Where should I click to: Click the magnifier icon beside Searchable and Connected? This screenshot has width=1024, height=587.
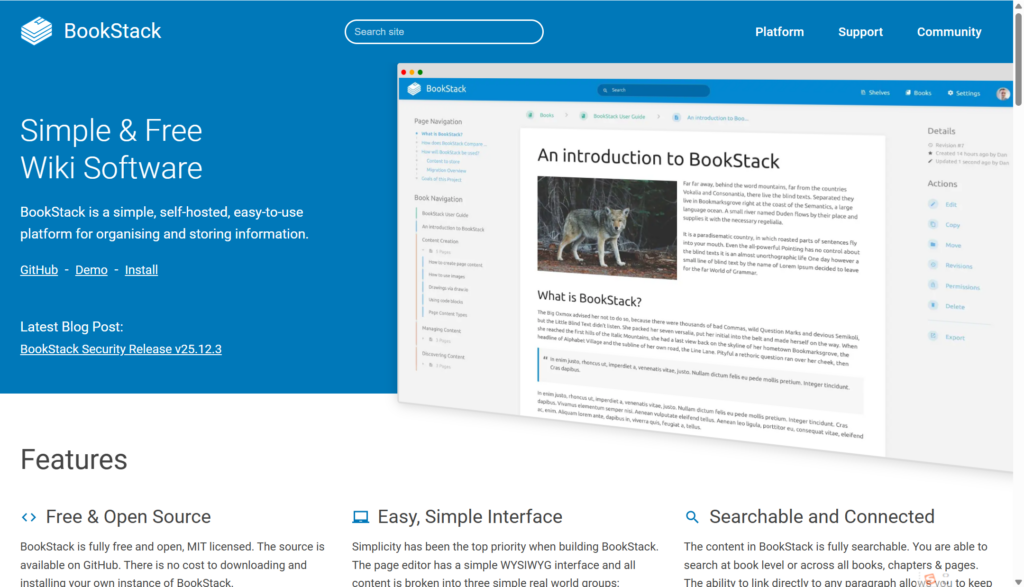692,517
